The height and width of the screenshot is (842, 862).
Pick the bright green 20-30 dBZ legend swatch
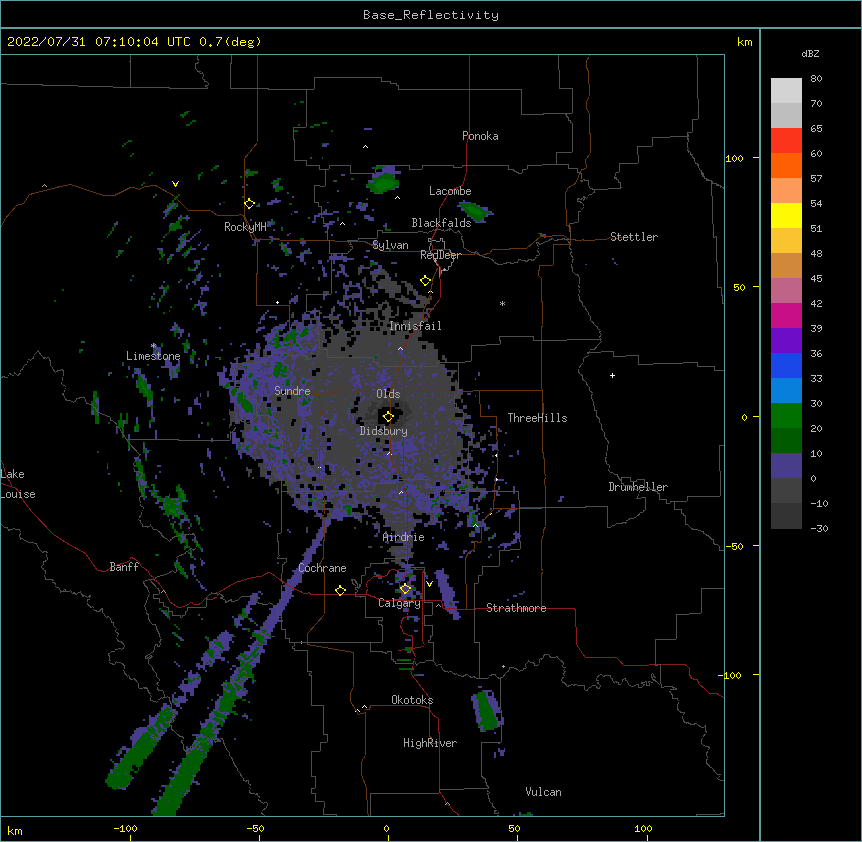tap(786, 416)
